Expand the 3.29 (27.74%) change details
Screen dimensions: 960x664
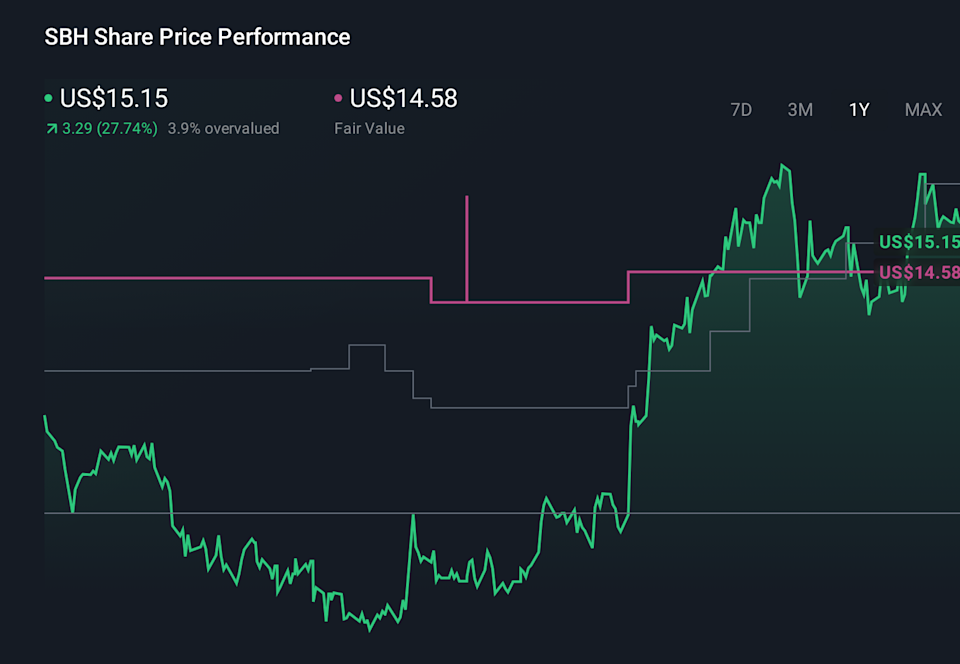tap(110, 128)
